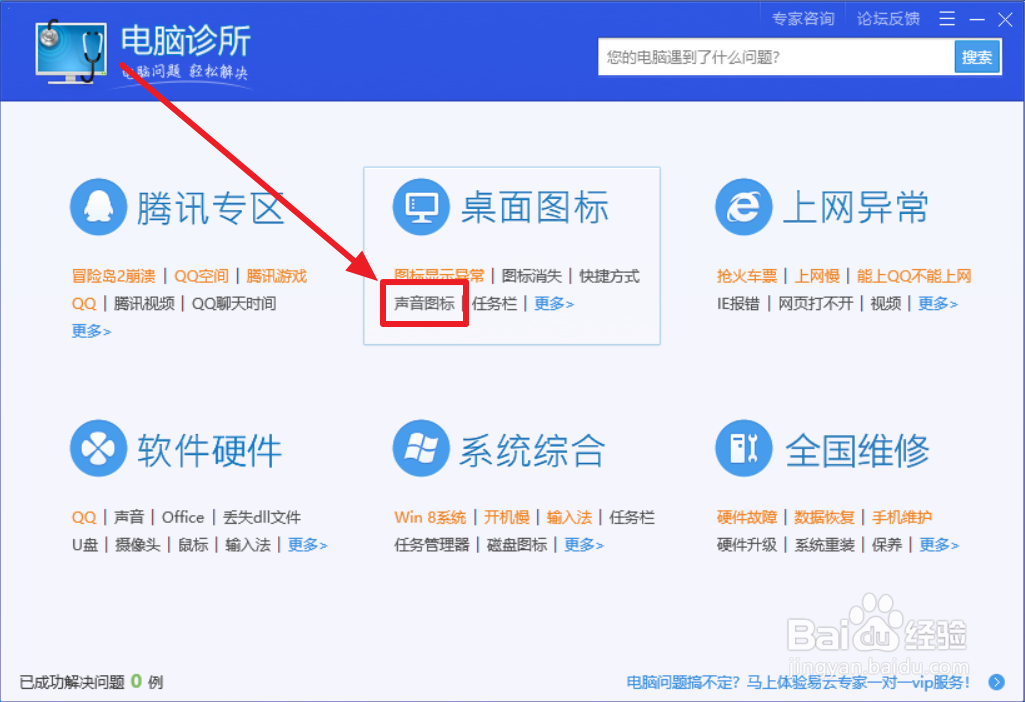Open the 软件硬件 heading

209,450
